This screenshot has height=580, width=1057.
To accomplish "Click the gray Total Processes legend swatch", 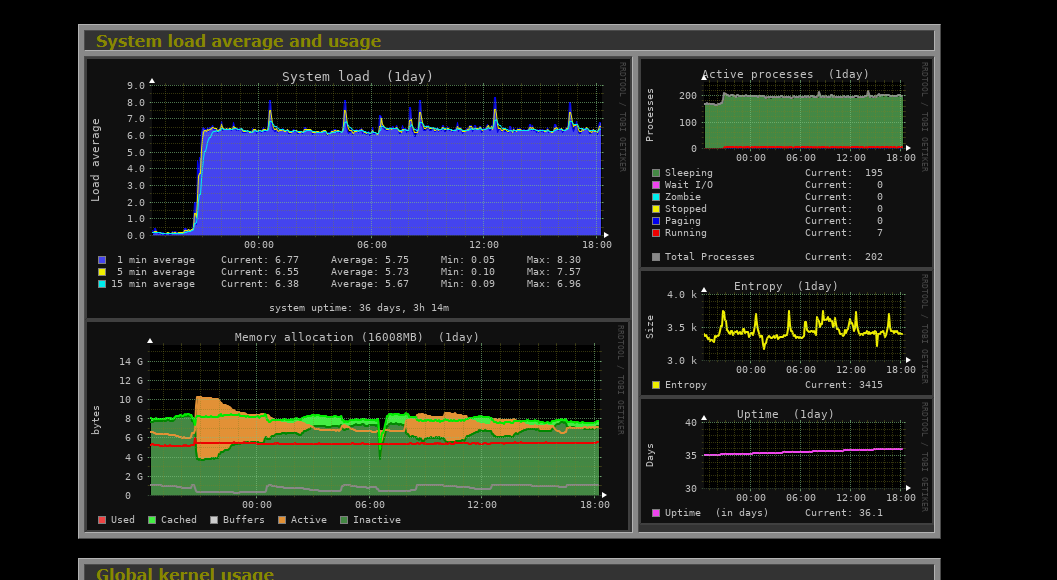I will pos(656,257).
